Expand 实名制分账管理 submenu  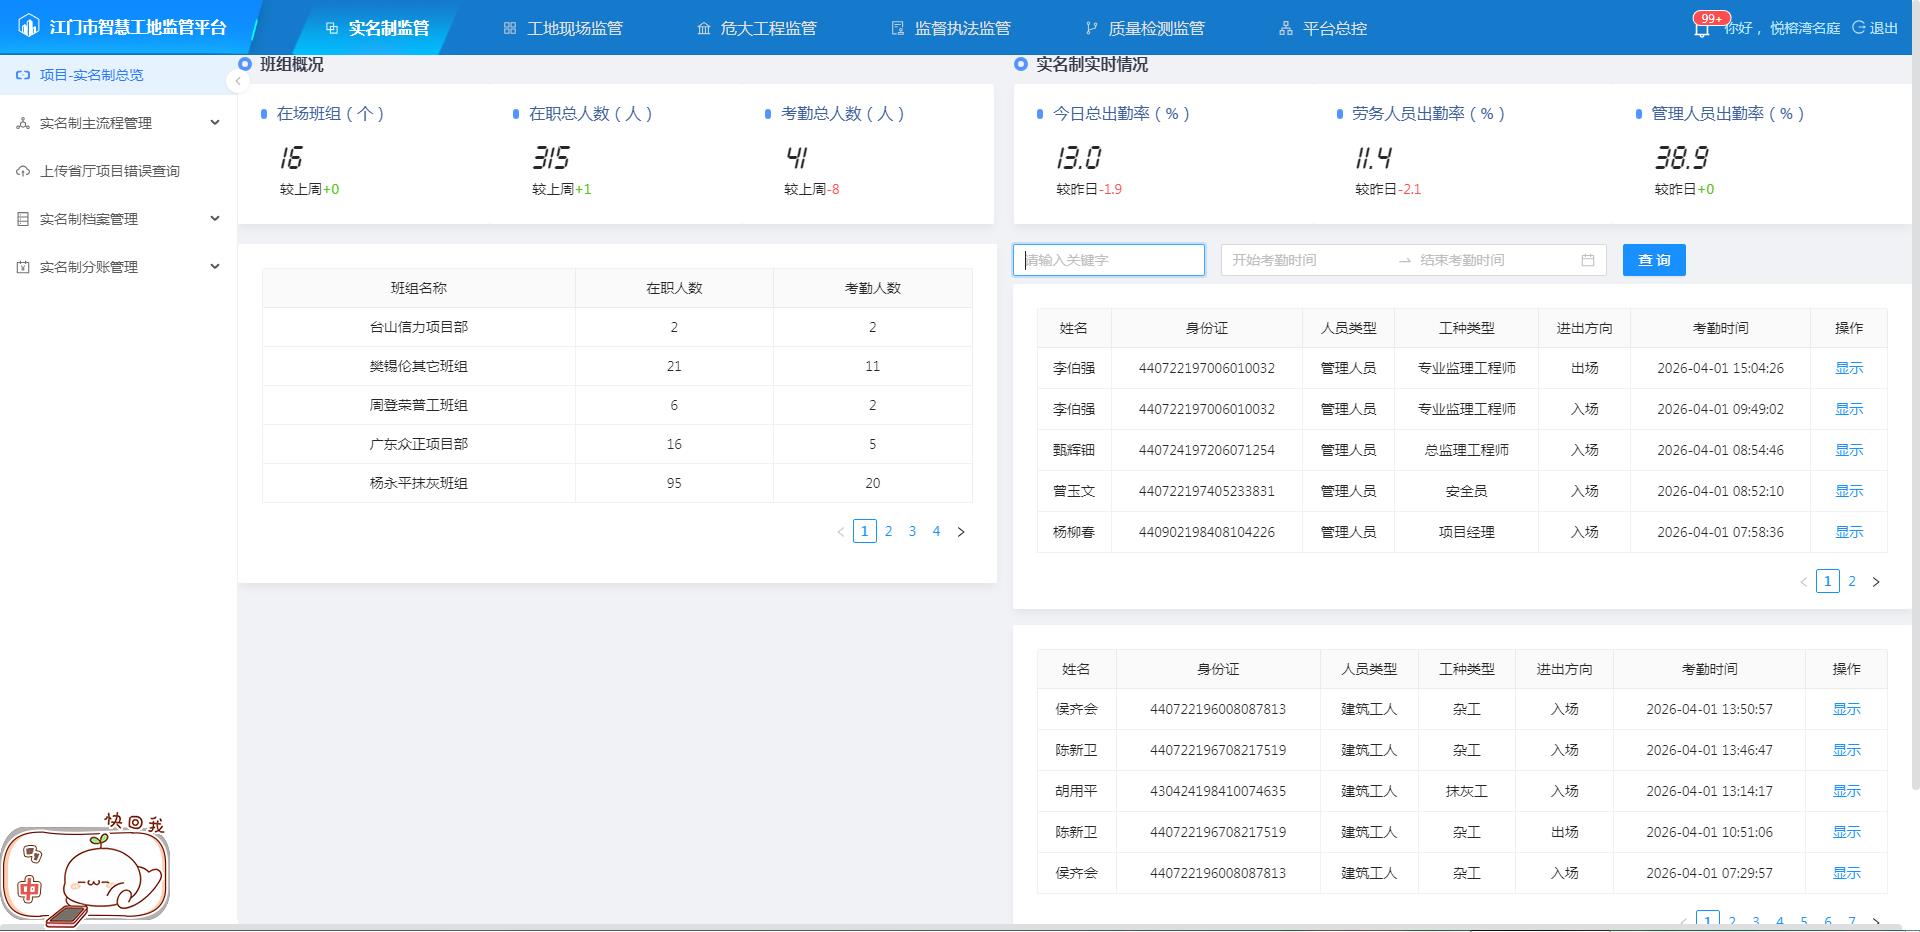coord(214,267)
